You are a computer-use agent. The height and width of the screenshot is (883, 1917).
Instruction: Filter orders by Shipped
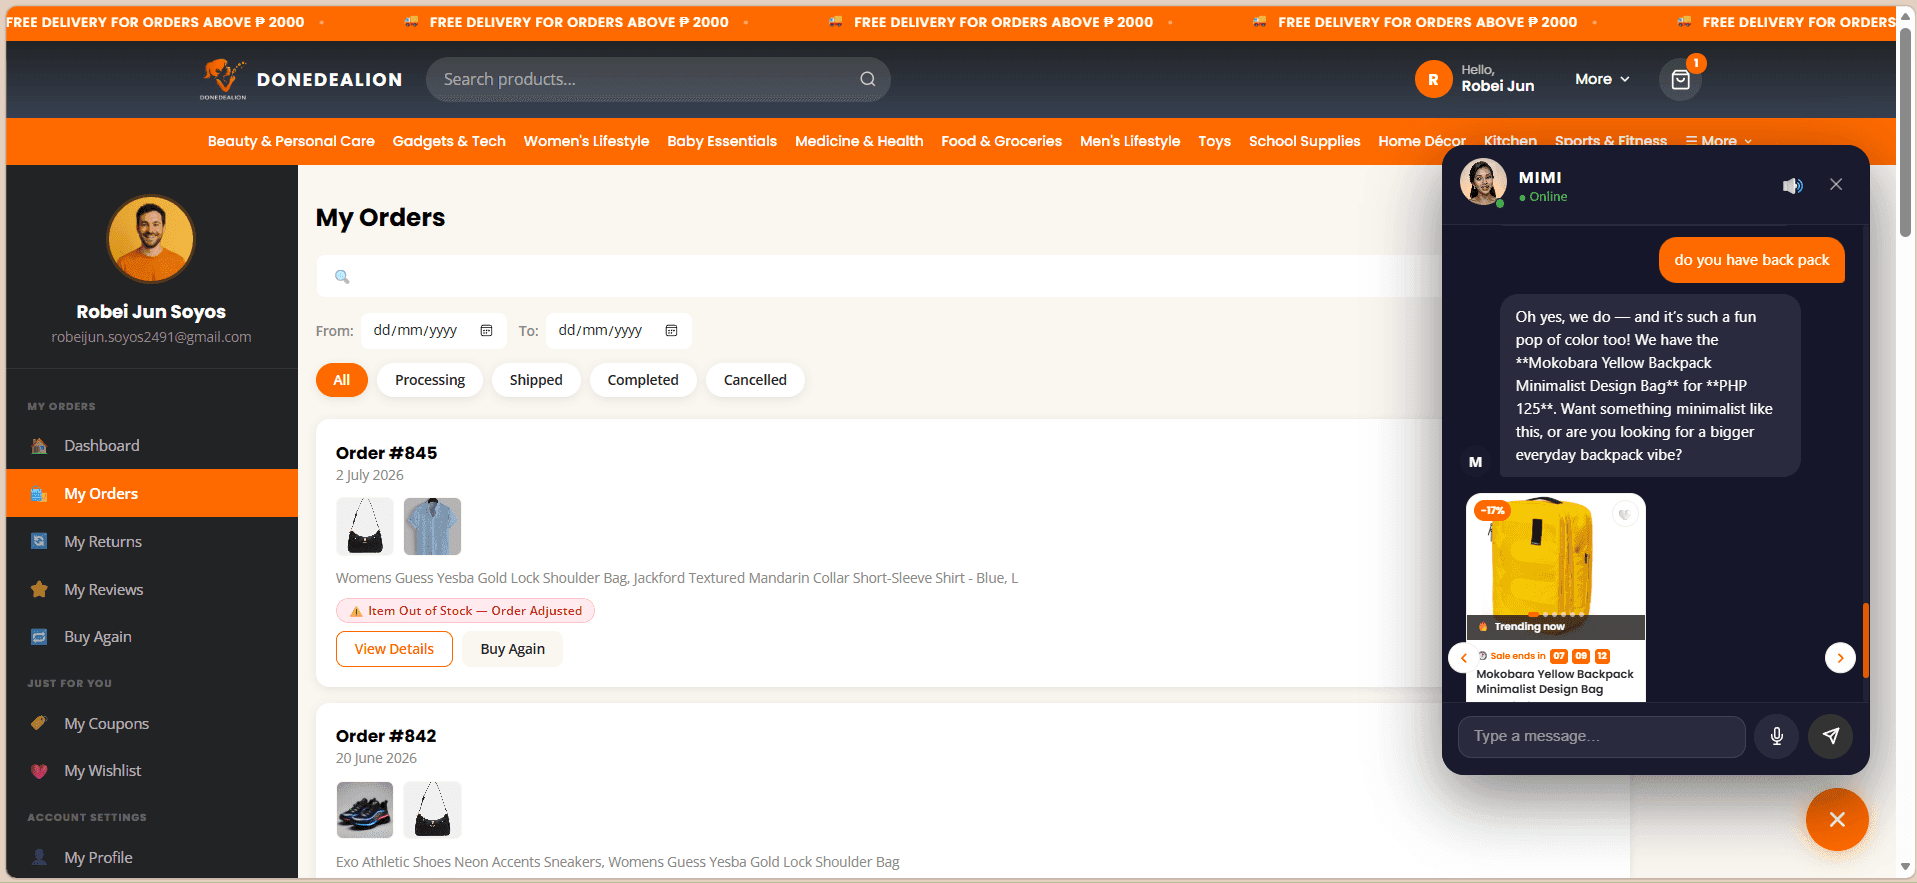point(536,380)
